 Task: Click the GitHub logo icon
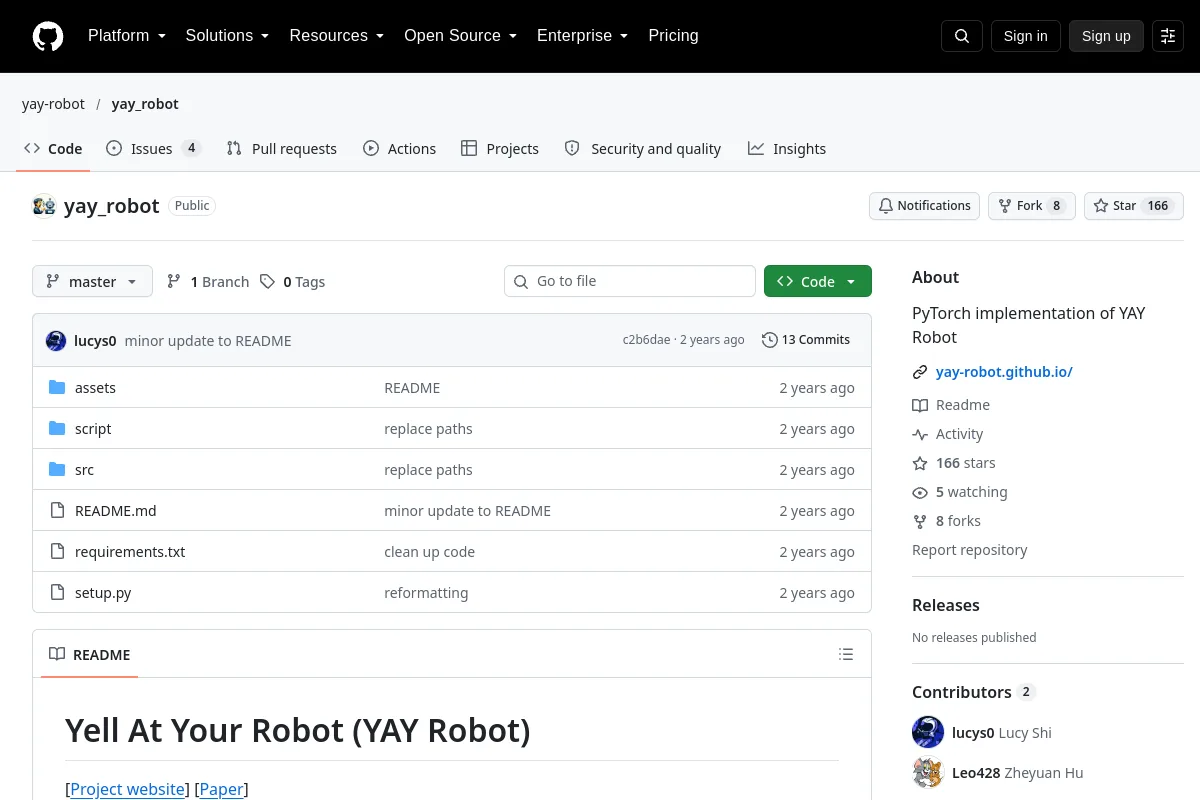pyautogui.click(x=48, y=36)
